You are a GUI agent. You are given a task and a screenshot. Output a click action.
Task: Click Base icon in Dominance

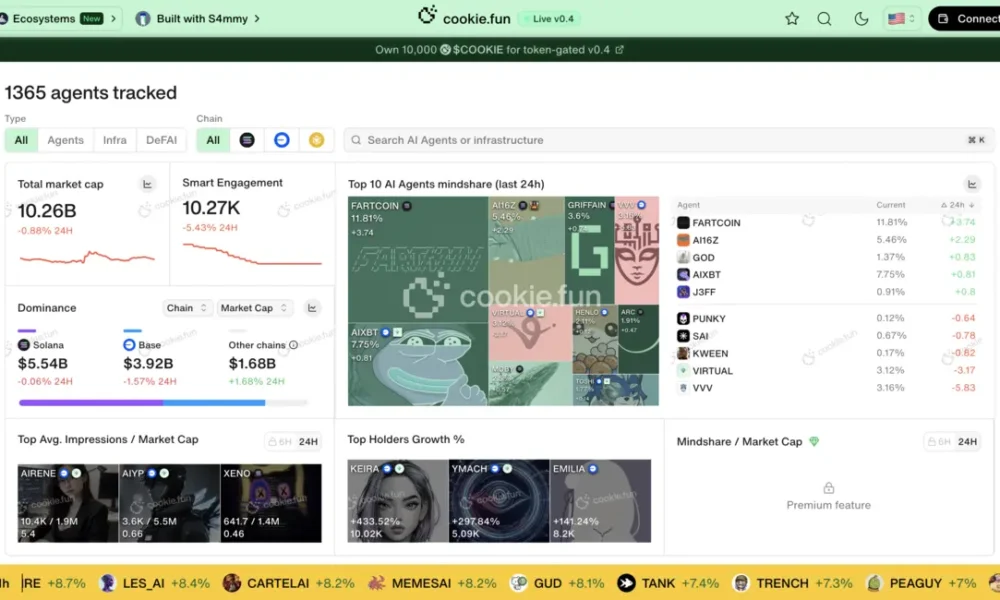(x=129, y=345)
